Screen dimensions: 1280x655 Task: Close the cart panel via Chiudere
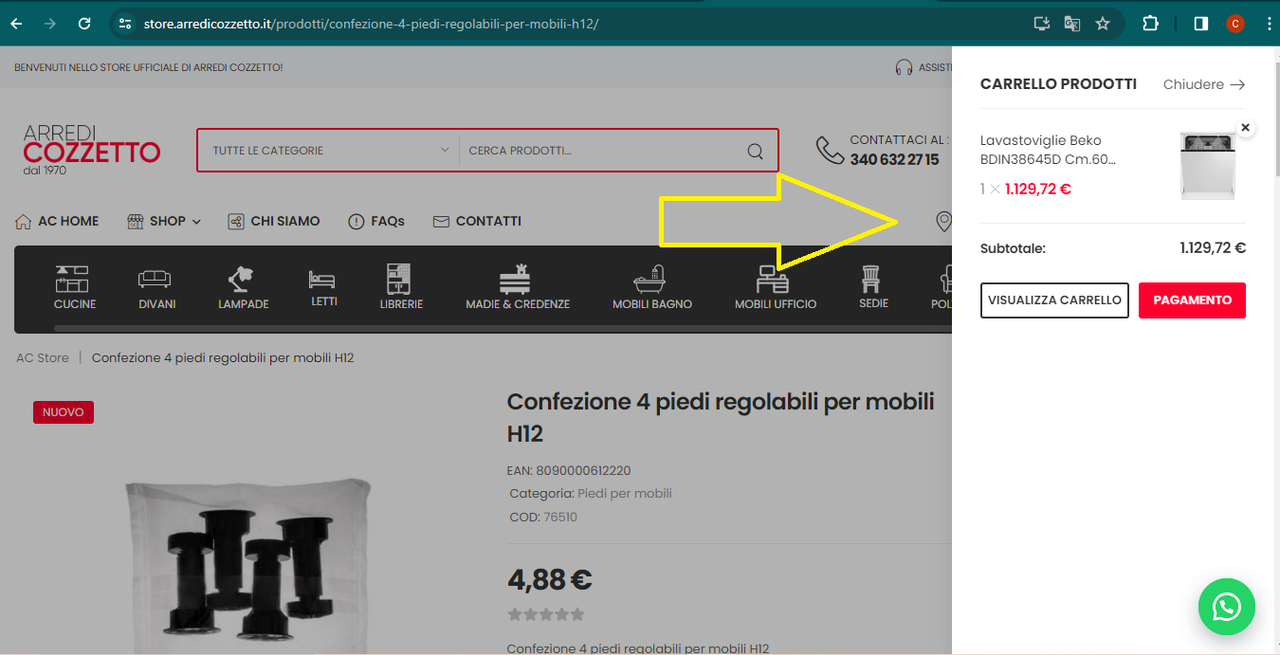[1204, 85]
